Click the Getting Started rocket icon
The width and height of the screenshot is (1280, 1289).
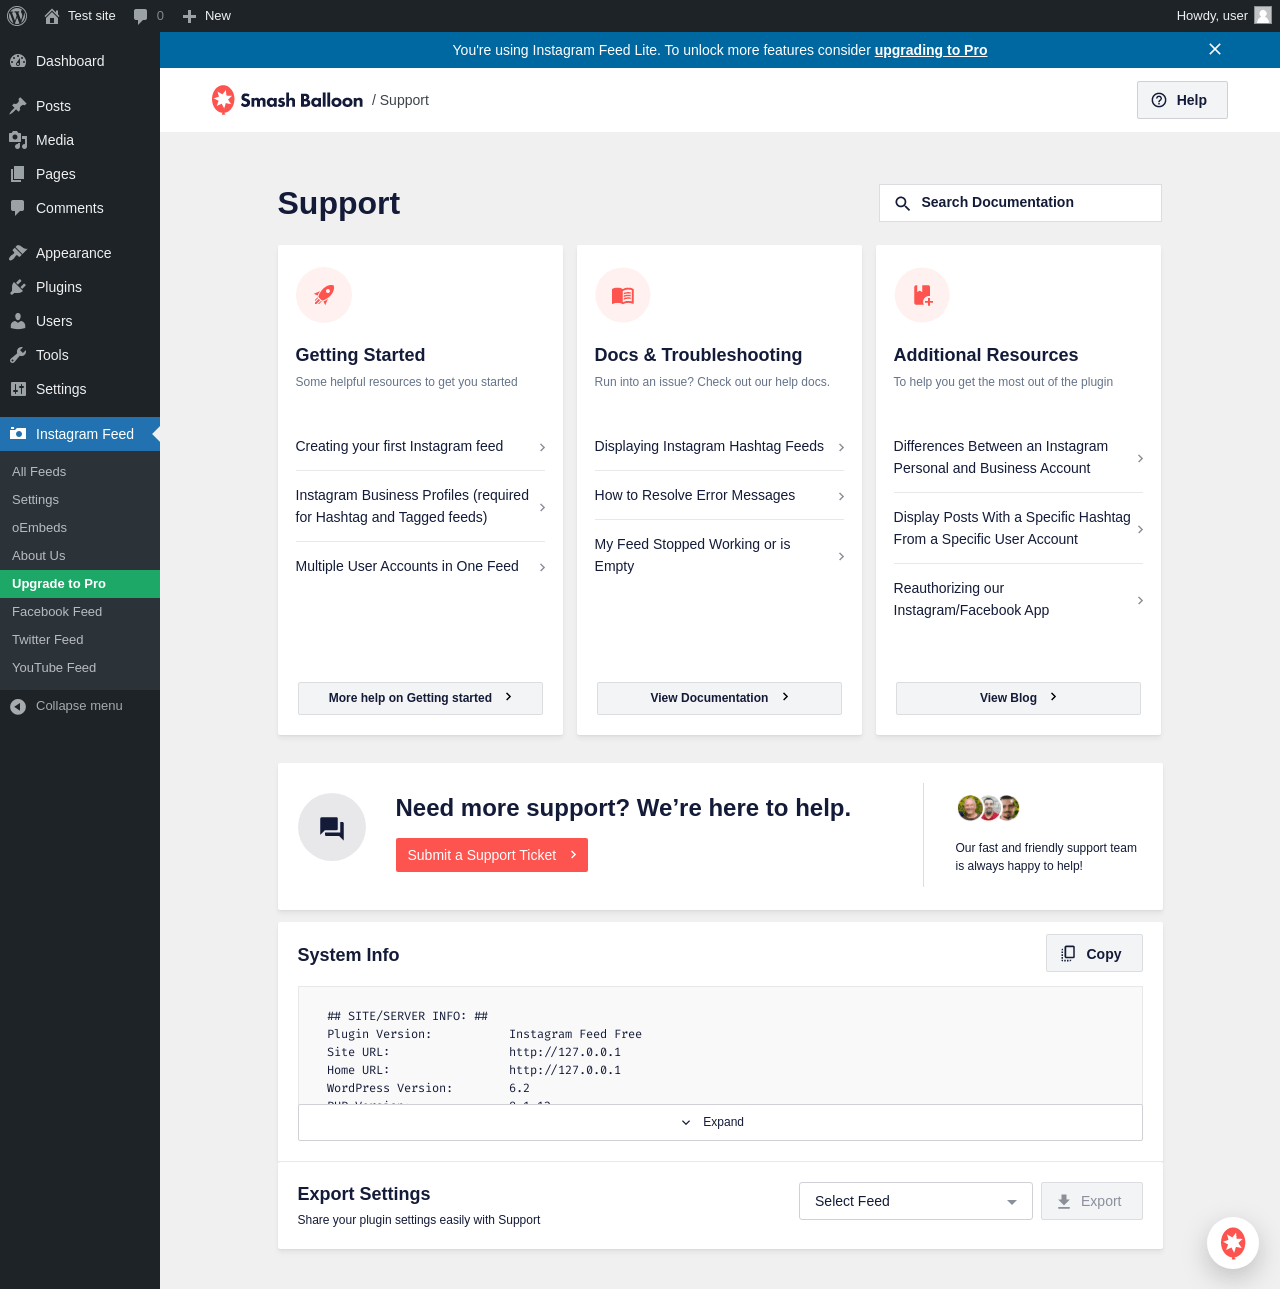324,295
